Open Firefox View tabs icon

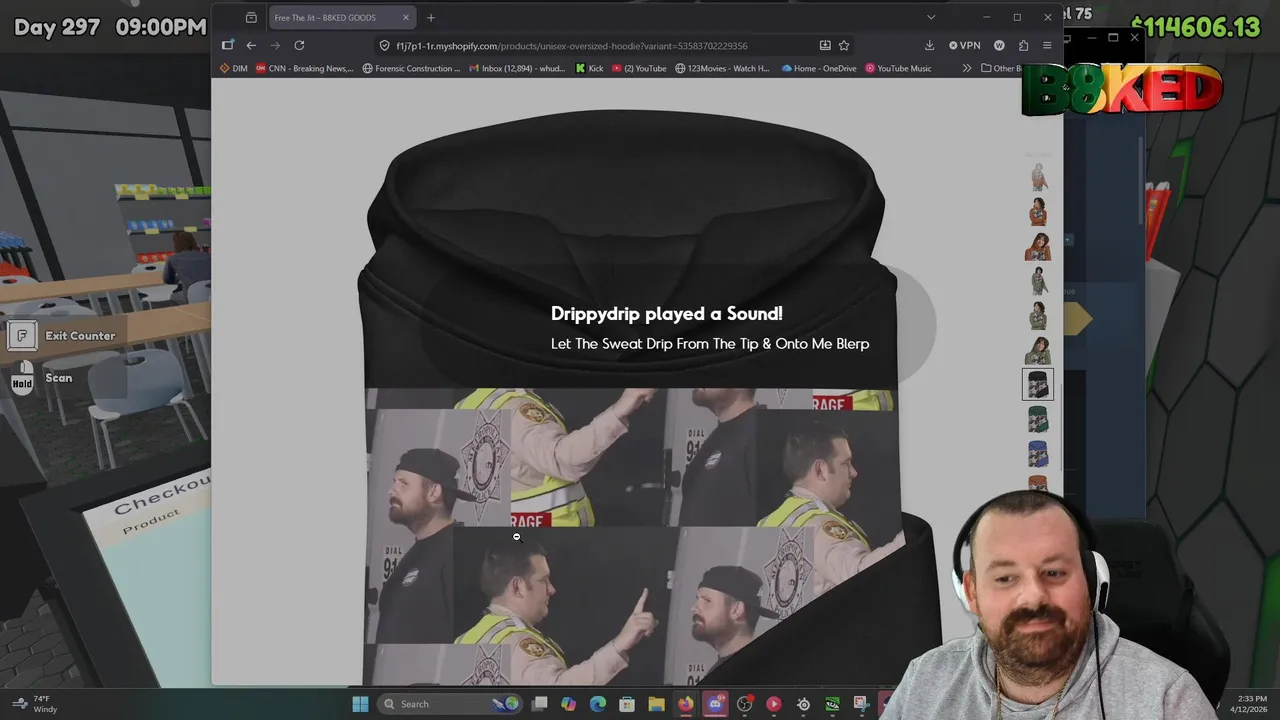[x=251, y=17]
